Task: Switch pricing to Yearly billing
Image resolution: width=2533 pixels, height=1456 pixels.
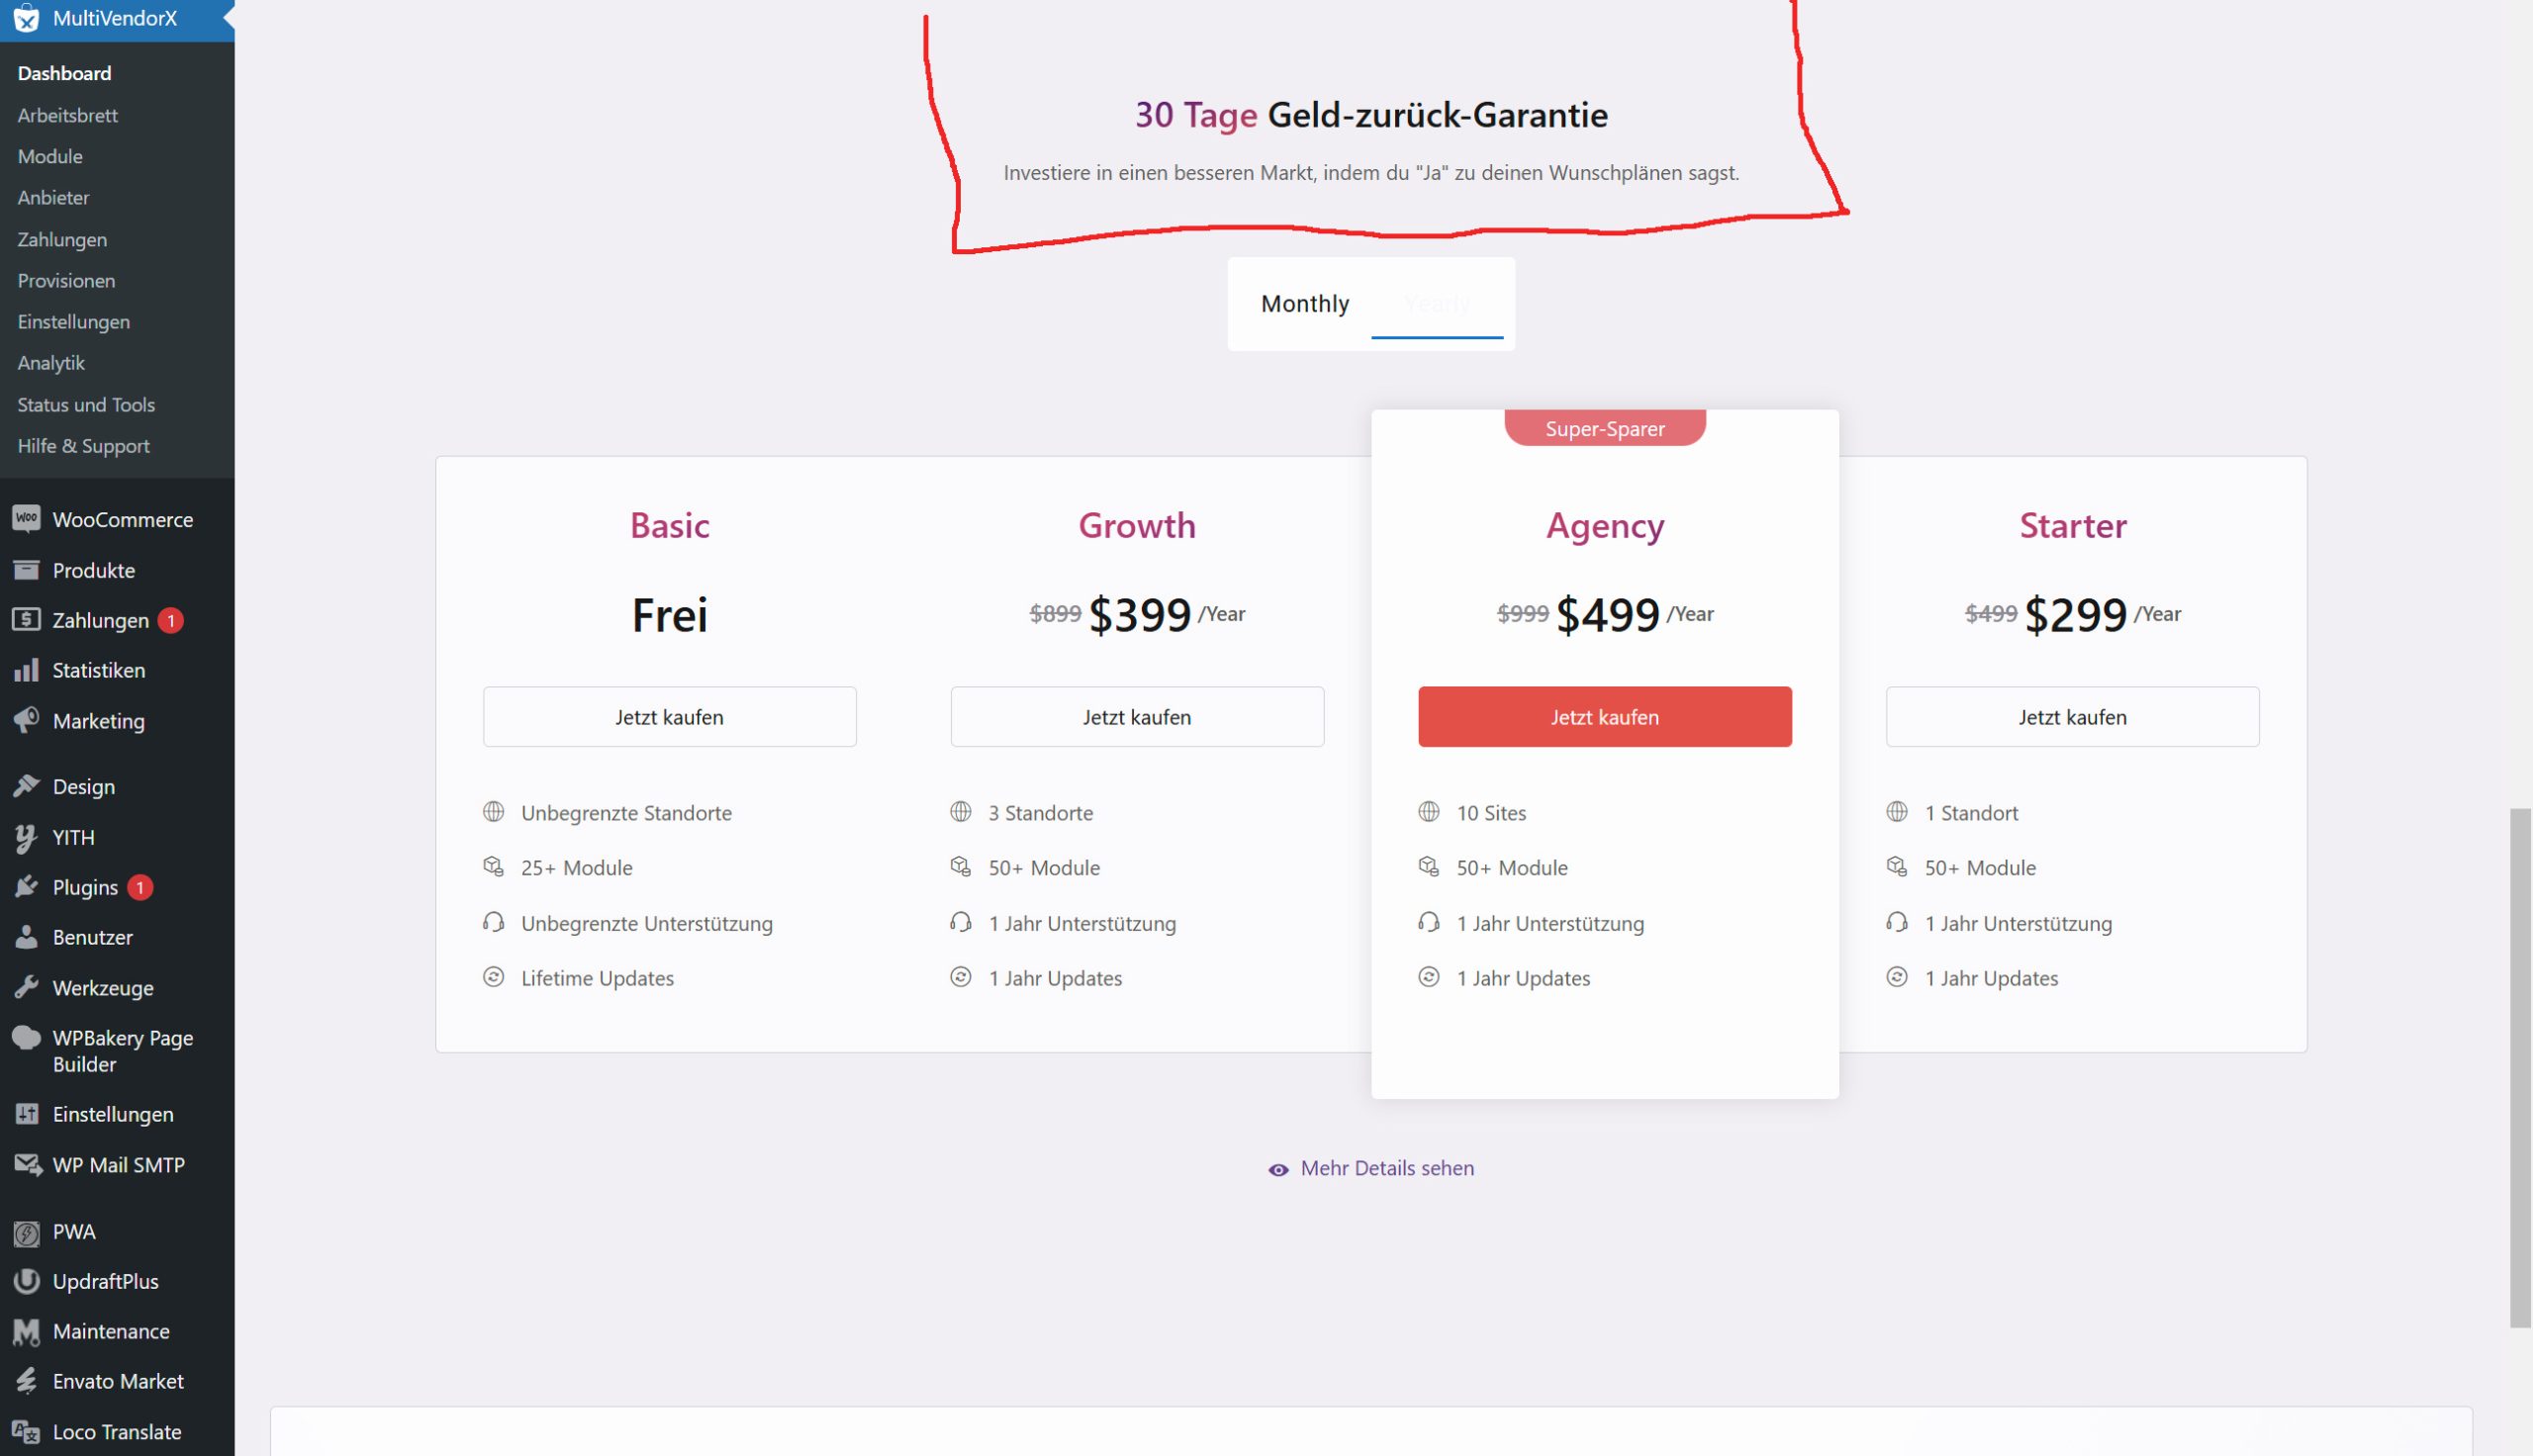Action: coord(1437,304)
